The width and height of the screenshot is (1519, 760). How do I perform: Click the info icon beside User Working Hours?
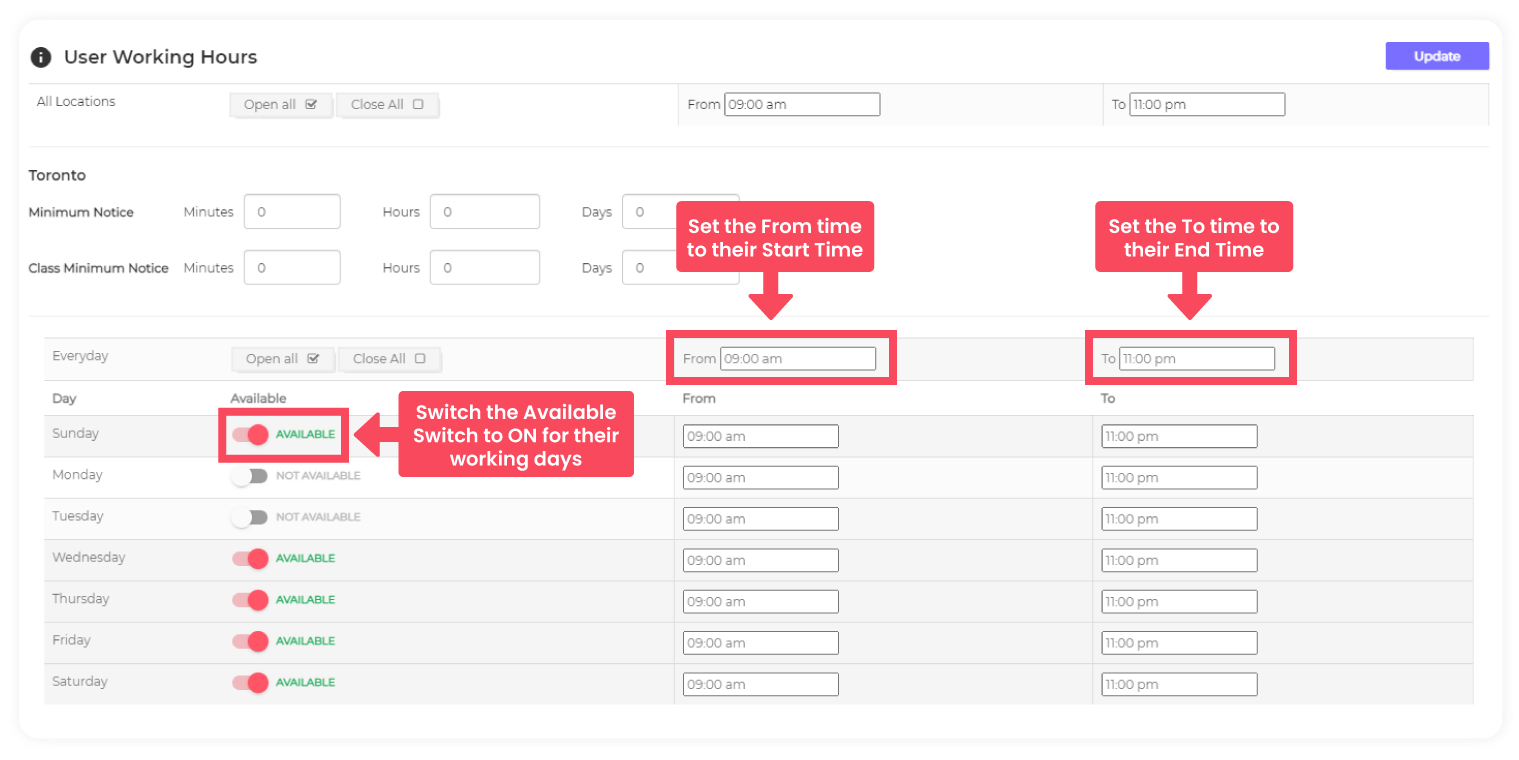[41, 57]
